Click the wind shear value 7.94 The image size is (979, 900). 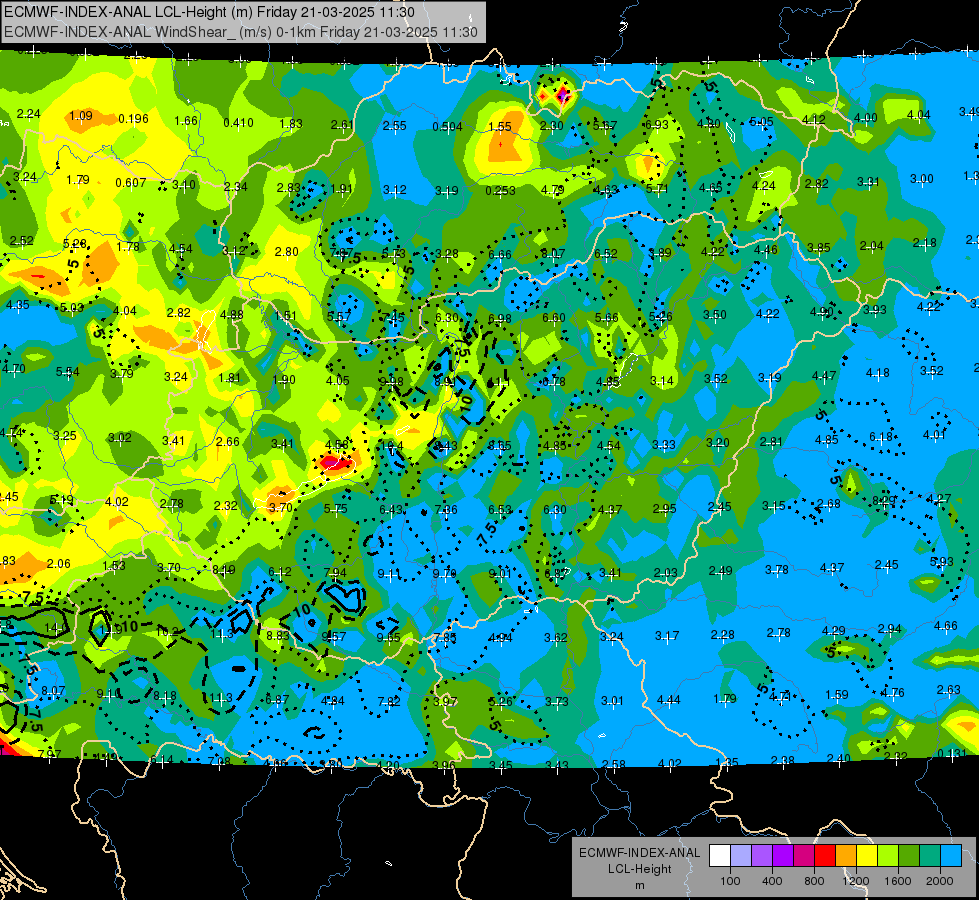[x=335, y=573]
